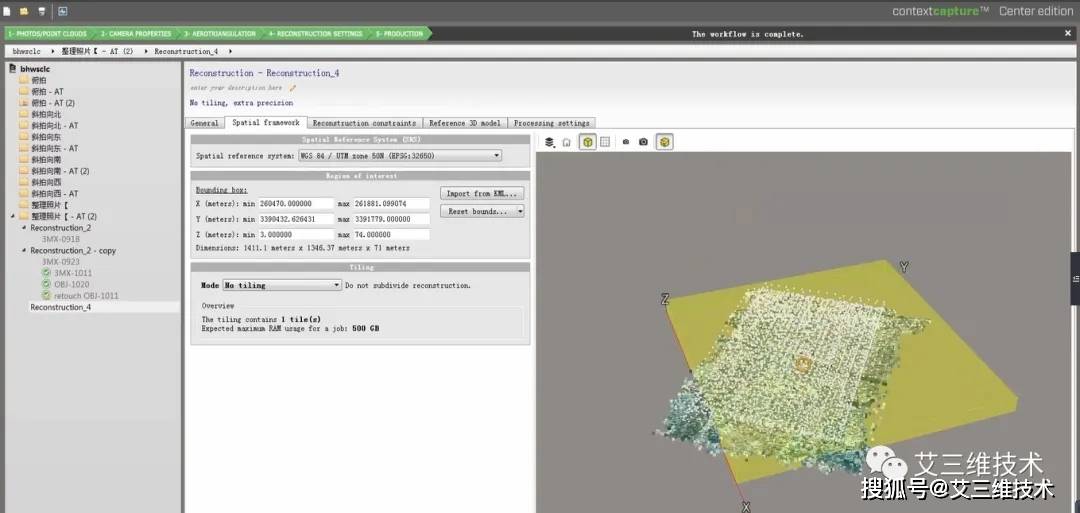This screenshot has width=1080, height=513.
Task: Click the large camera icon in 3D toolbar
Action: [643, 142]
